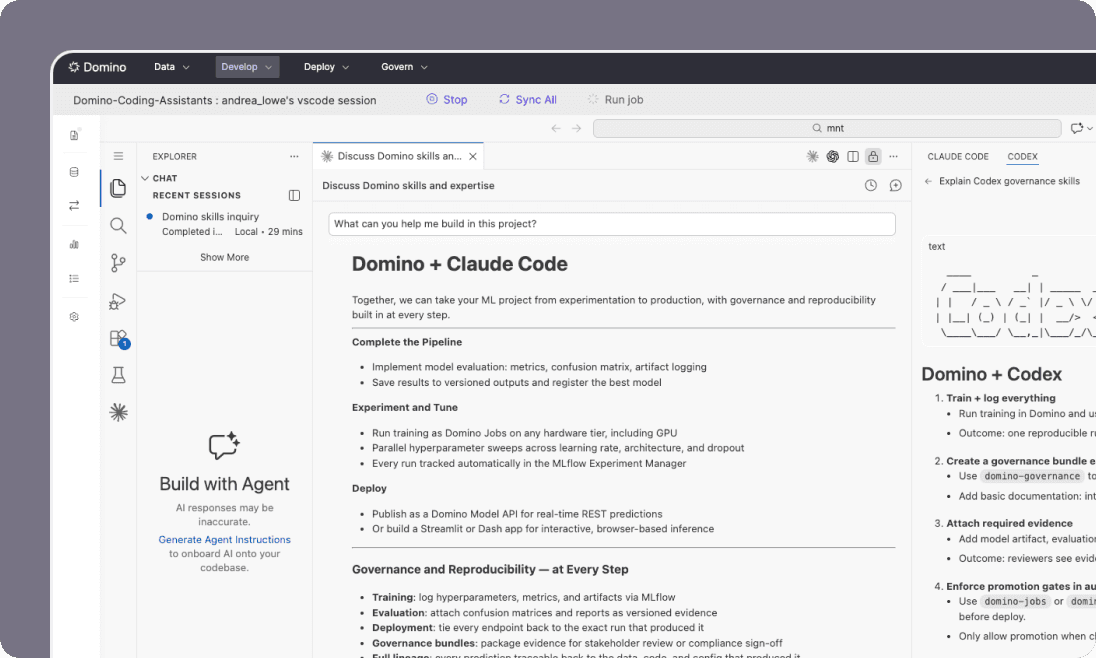Close the Discuss Domino skills tab
The height and width of the screenshot is (658, 1096).
tap(473, 157)
